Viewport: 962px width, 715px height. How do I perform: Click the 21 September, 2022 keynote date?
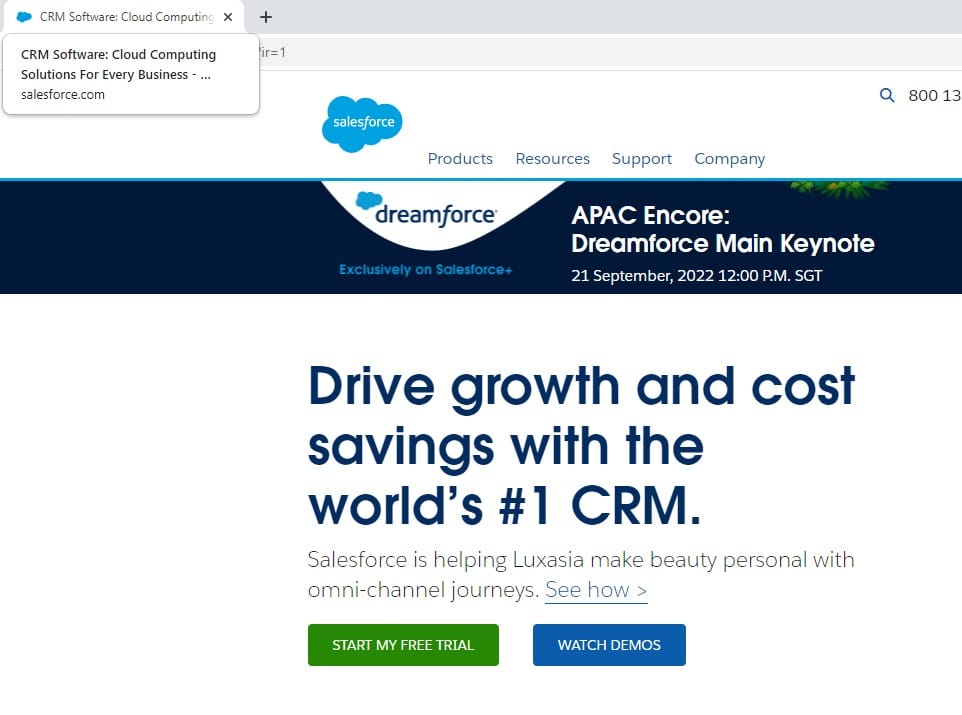tap(696, 276)
